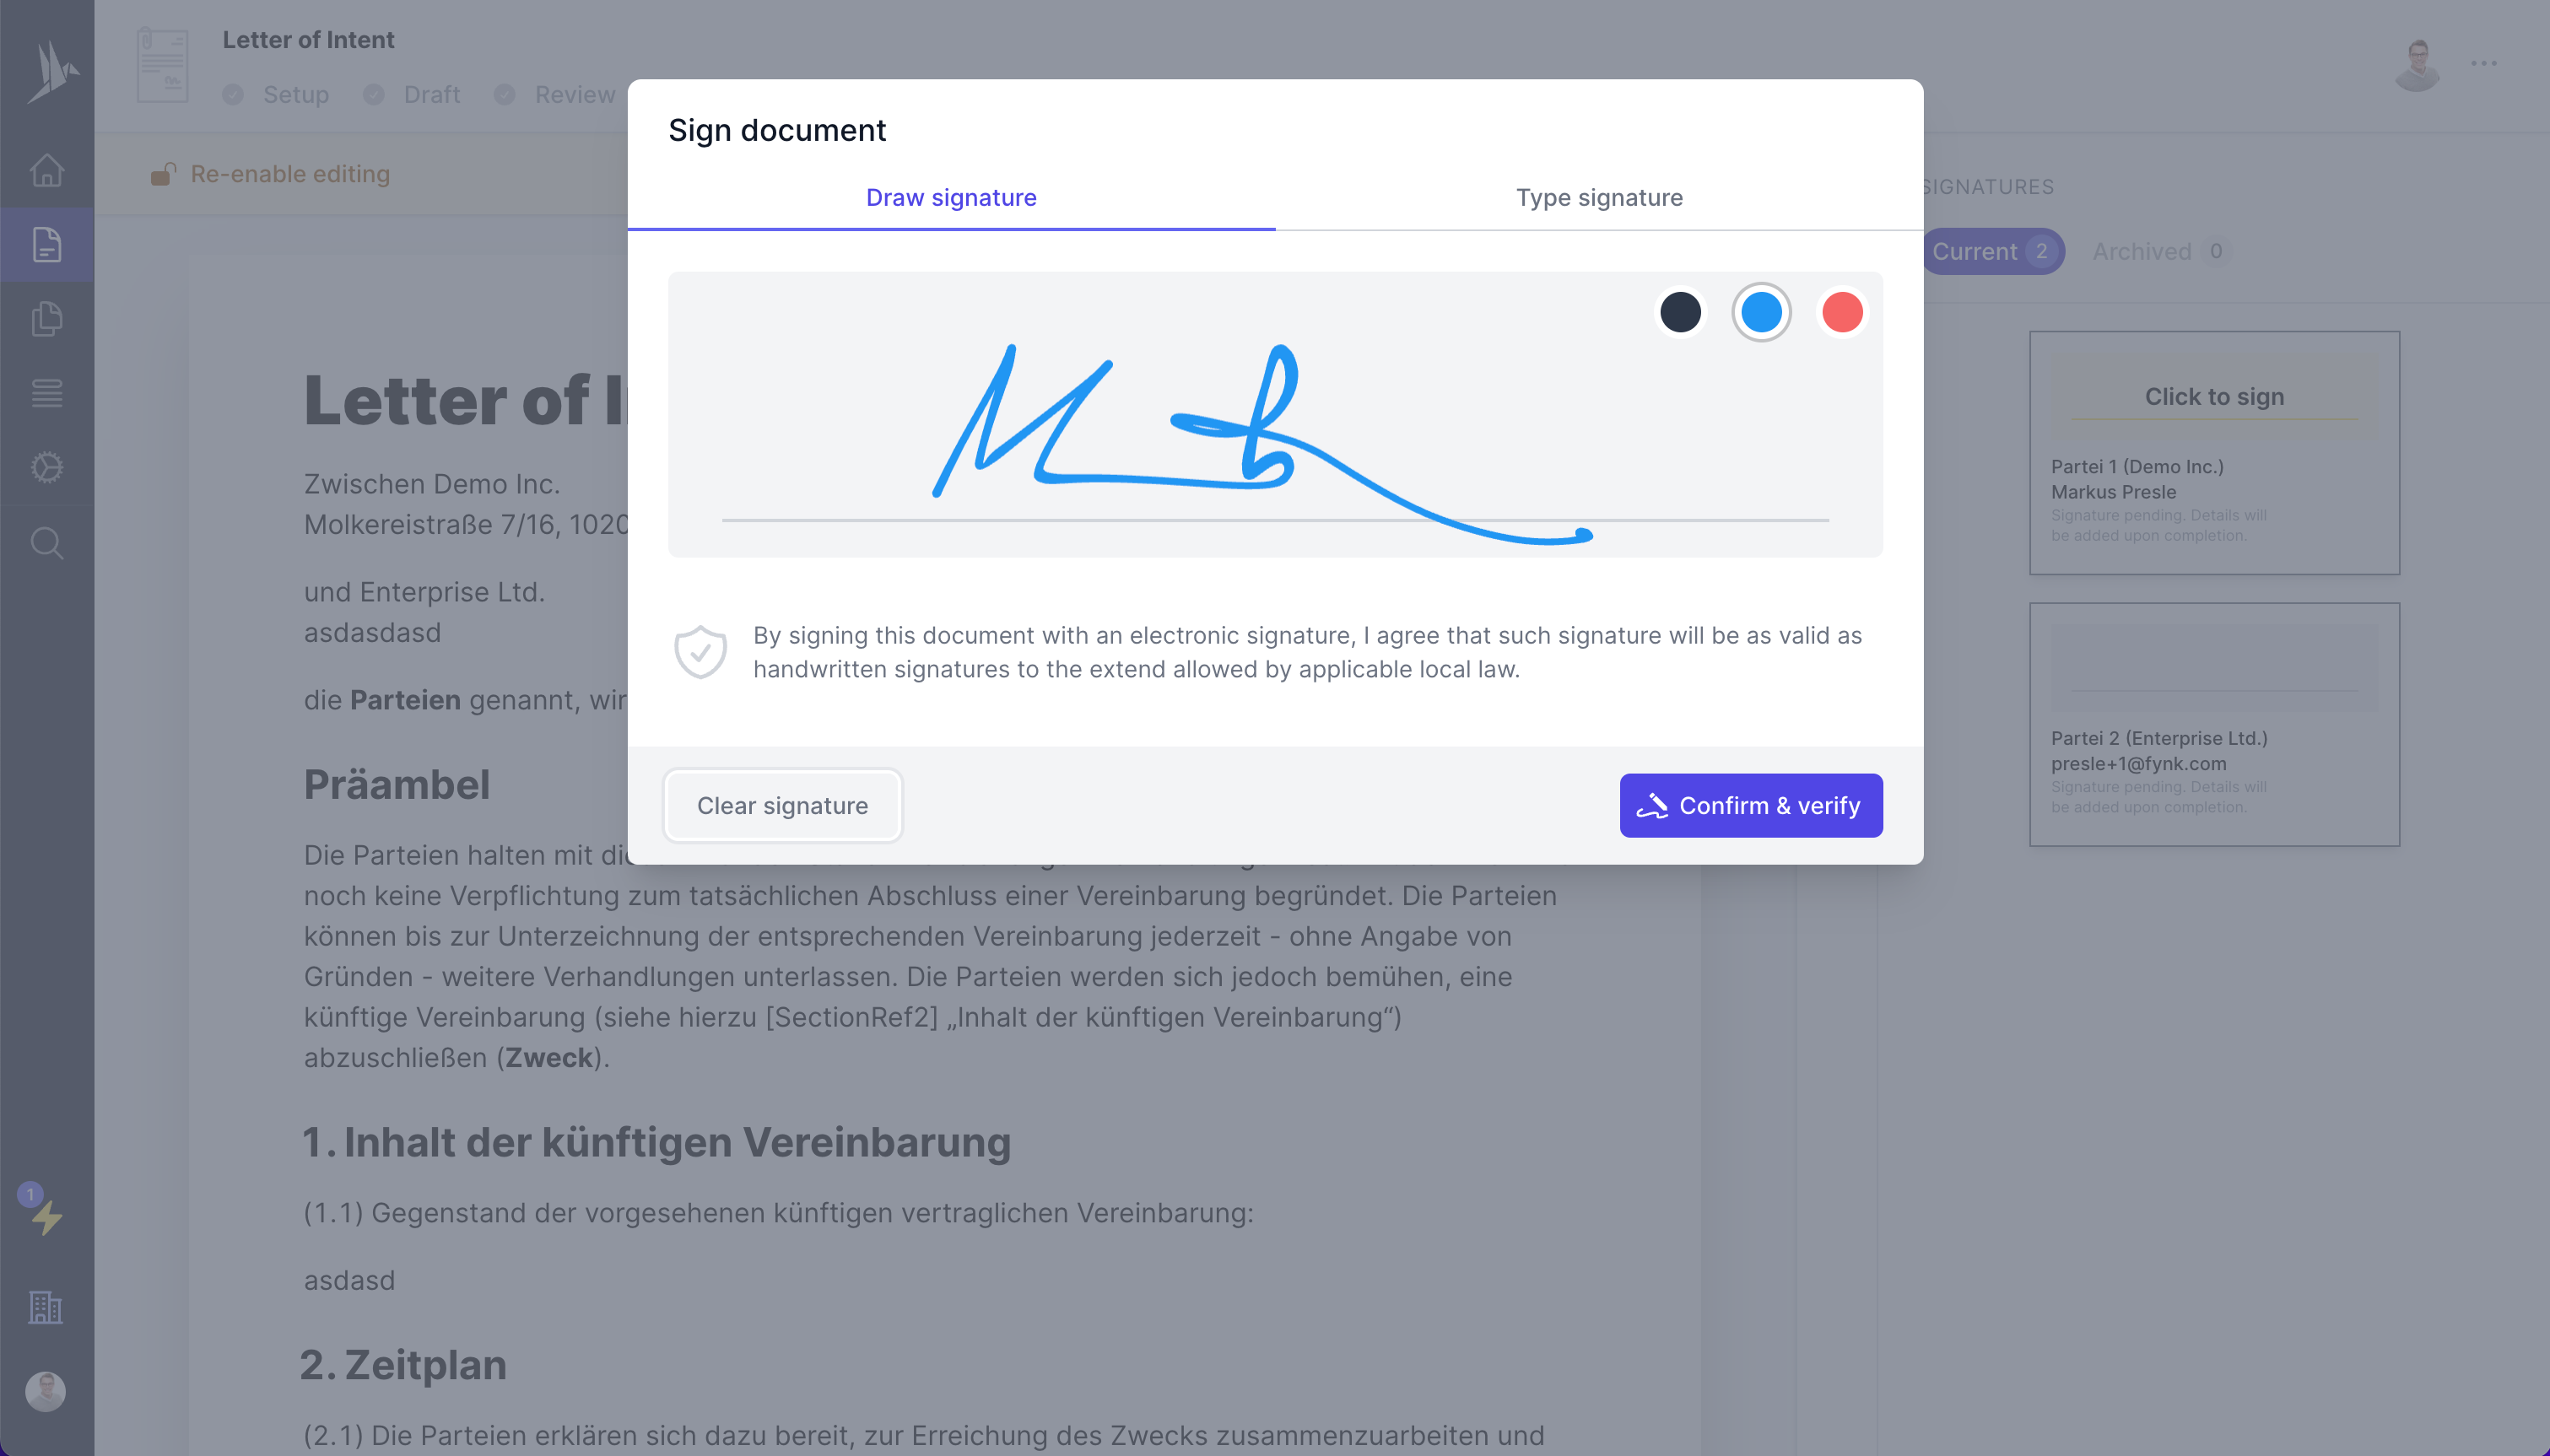Switch to Type signature tab
Image resolution: width=2550 pixels, height=1456 pixels.
(x=1599, y=196)
